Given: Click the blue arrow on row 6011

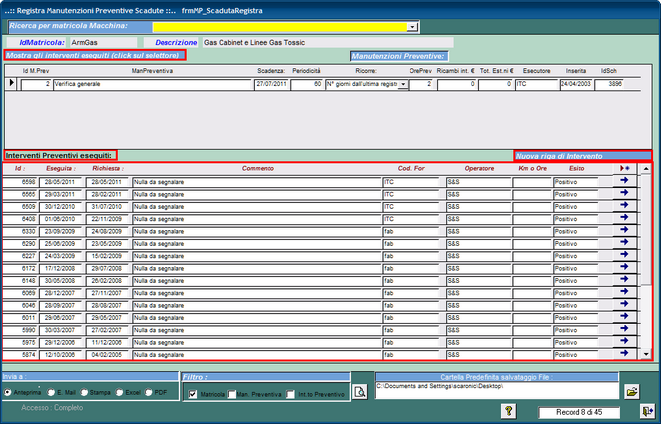Looking at the screenshot, I should (624, 316).
